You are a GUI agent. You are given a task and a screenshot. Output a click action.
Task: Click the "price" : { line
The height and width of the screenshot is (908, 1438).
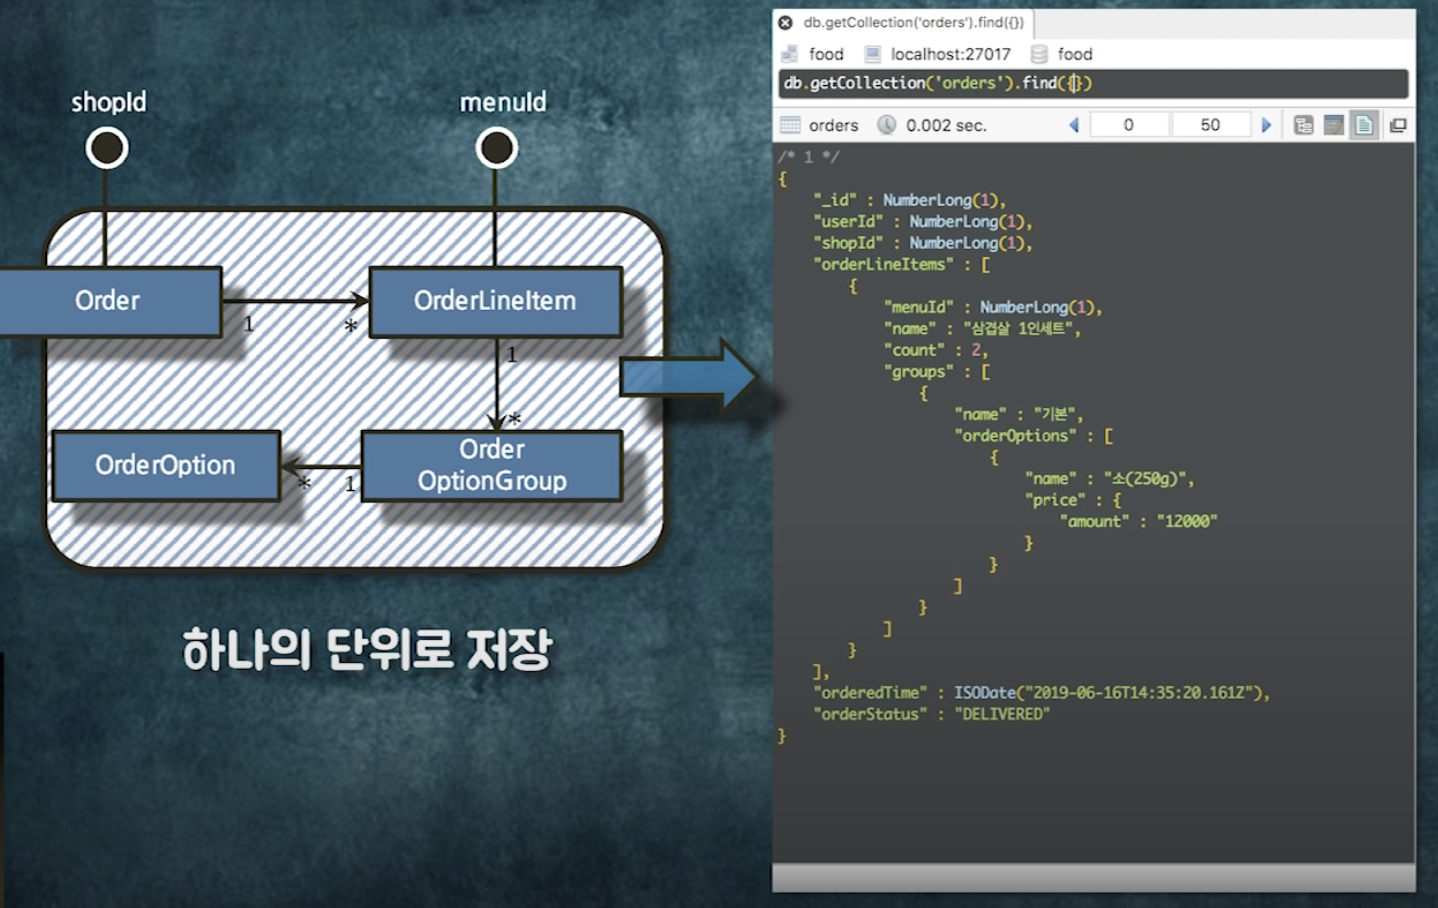pyautogui.click(x=1073, y=500)
